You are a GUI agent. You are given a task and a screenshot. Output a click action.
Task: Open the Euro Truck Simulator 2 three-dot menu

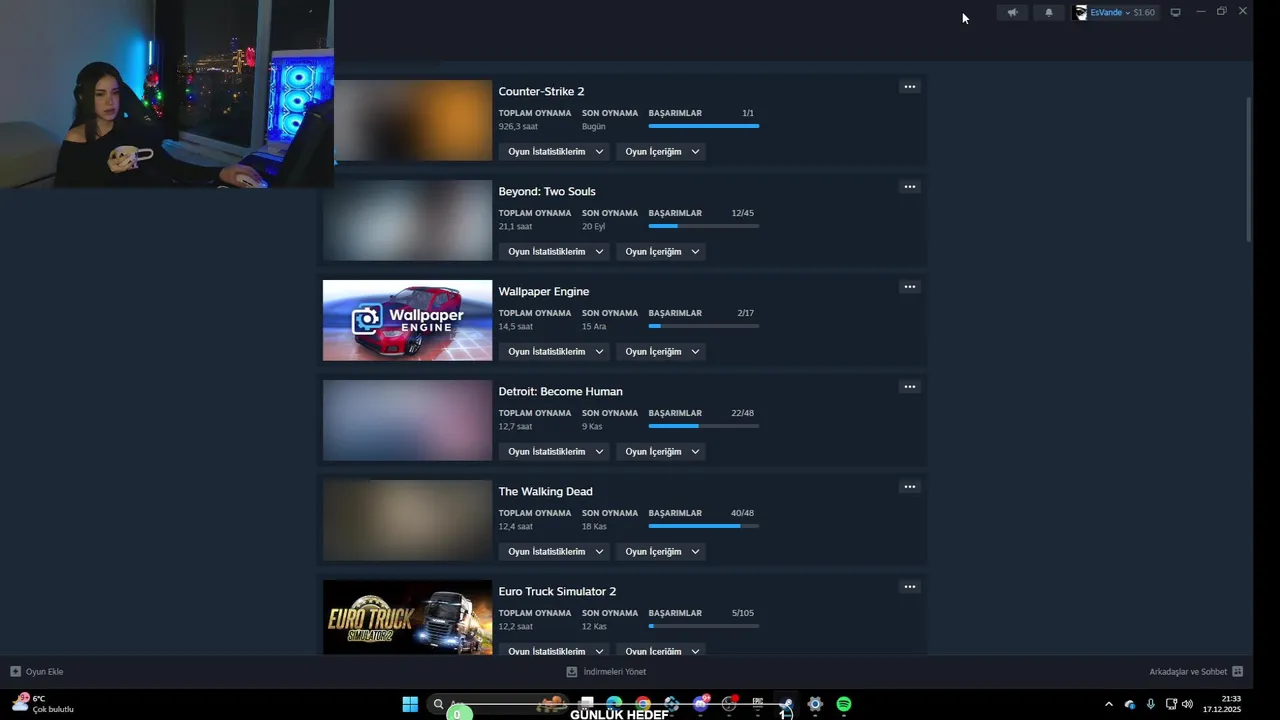909,587
